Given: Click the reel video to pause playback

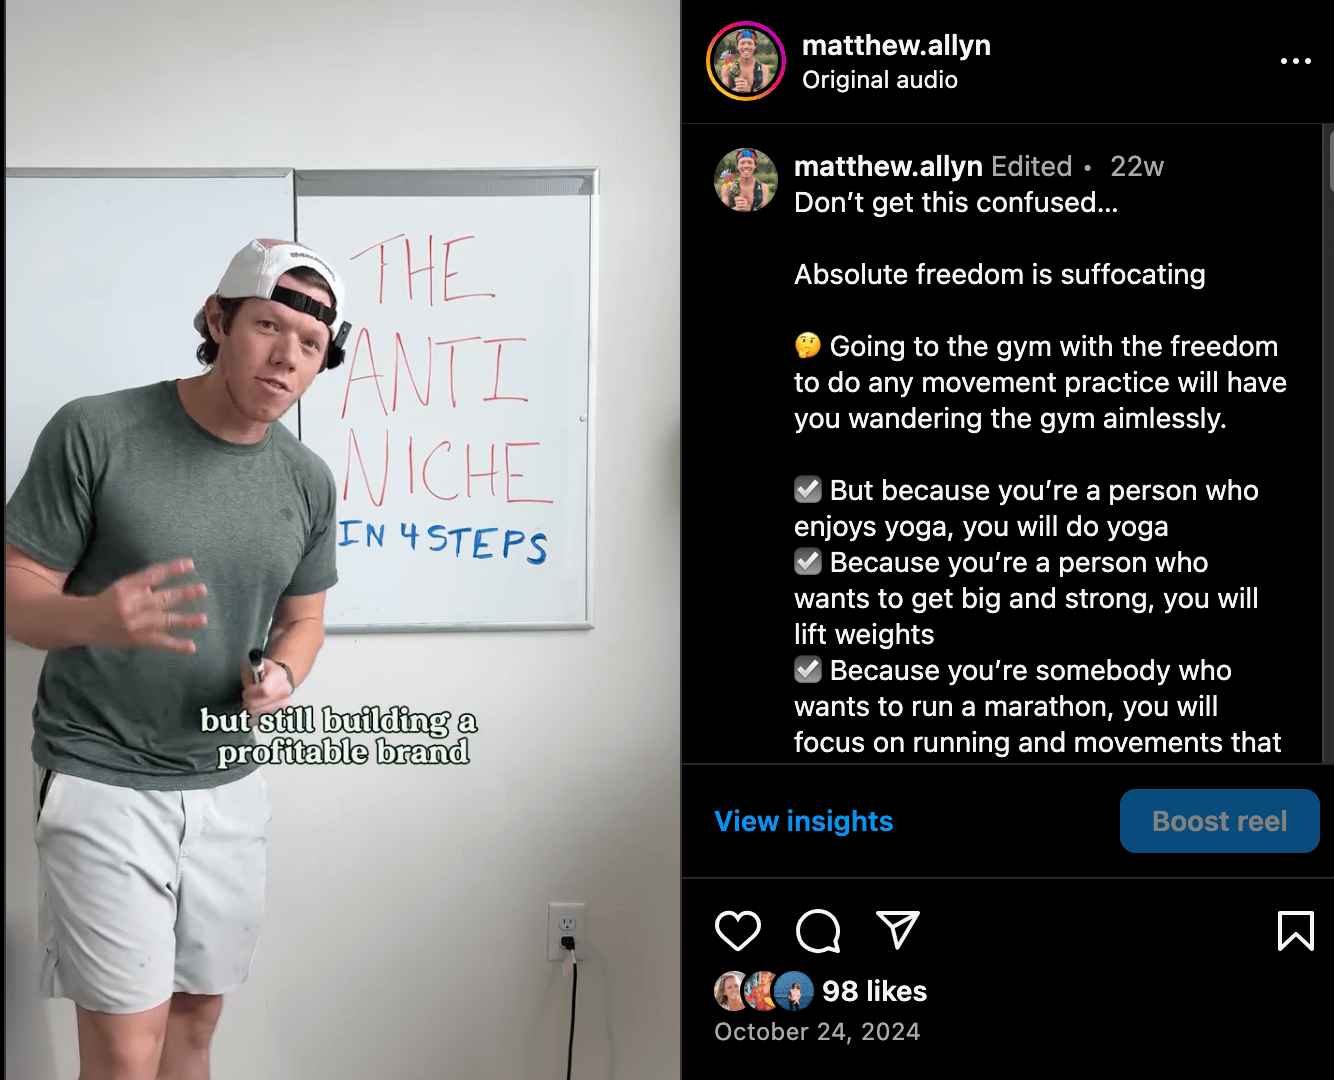Looking at the screenshot, I should coord(340,540).
